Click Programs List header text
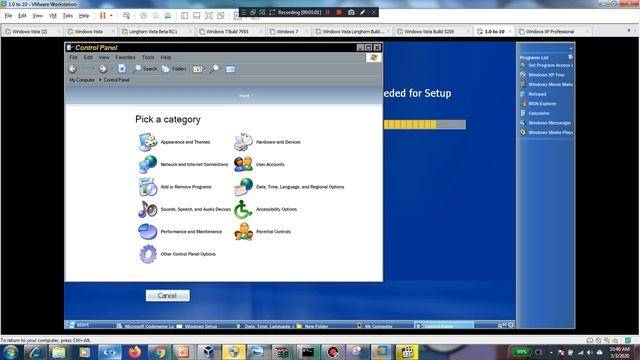This screenshot has height=360, width=640. (x=534, y=58)
